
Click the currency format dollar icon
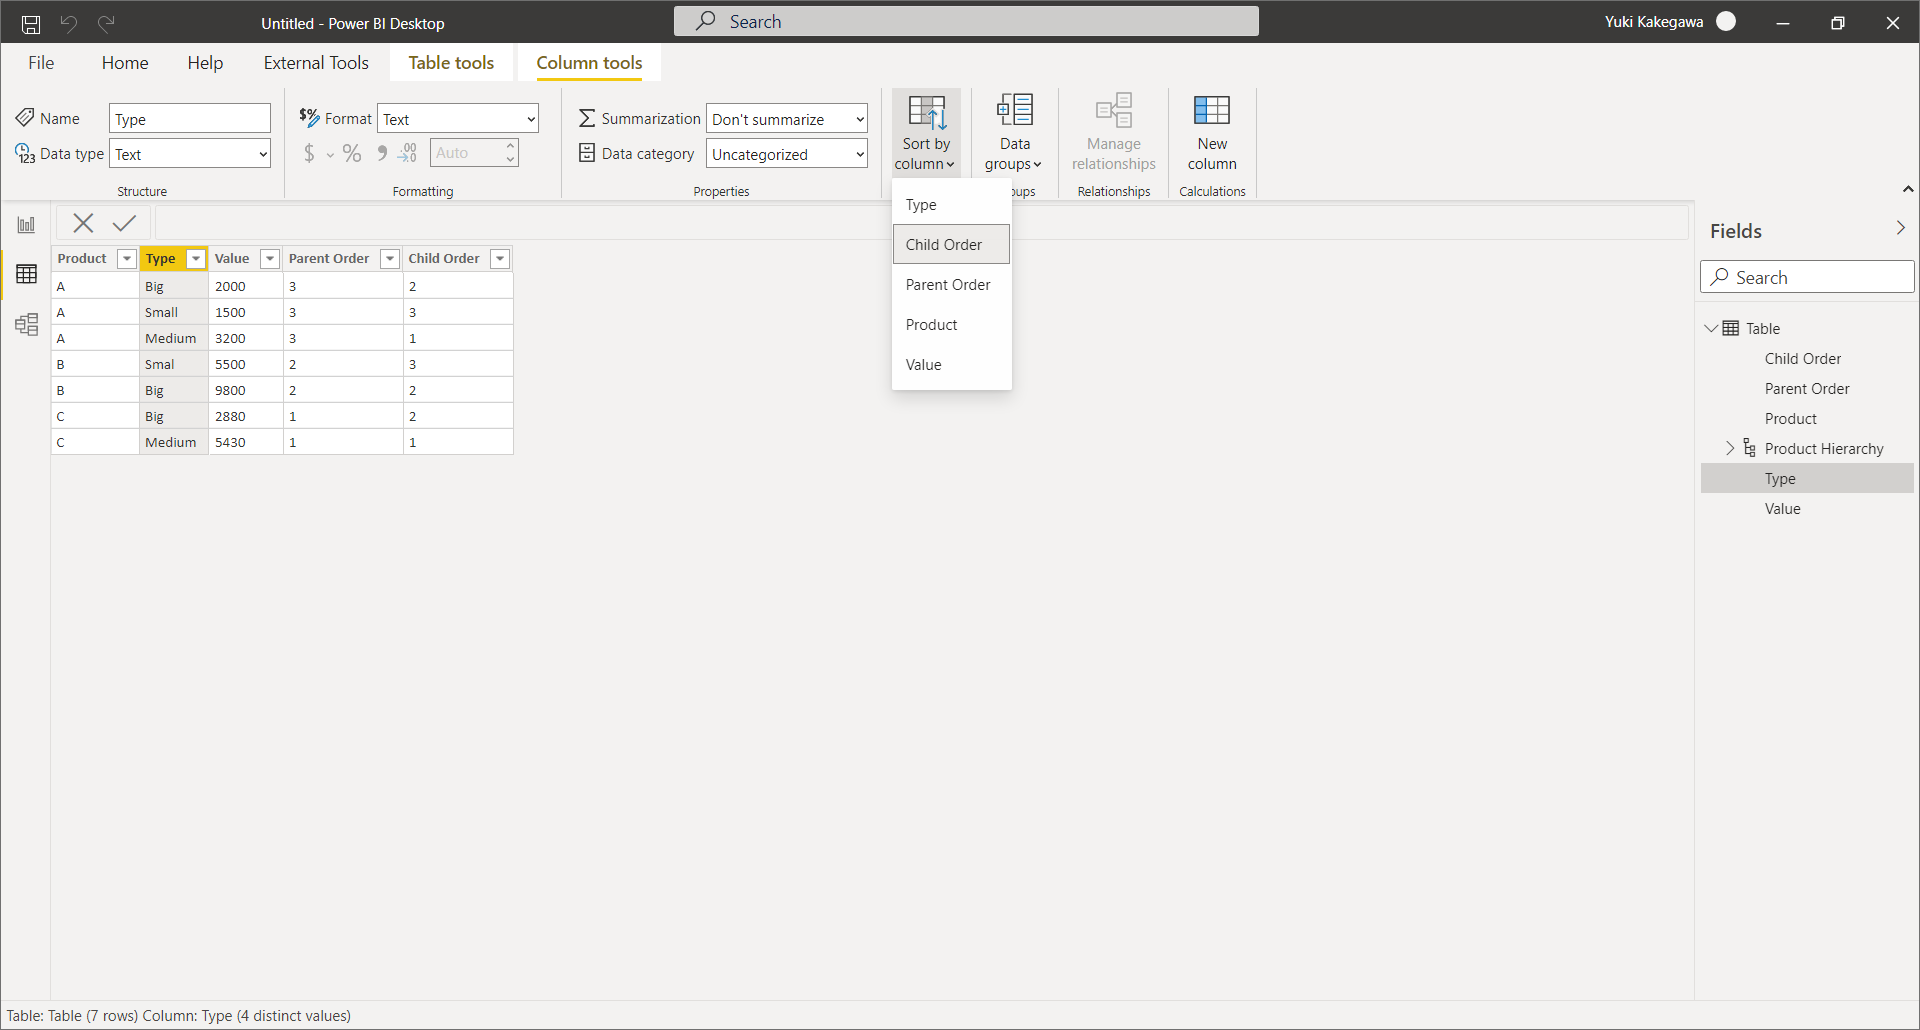309,153
